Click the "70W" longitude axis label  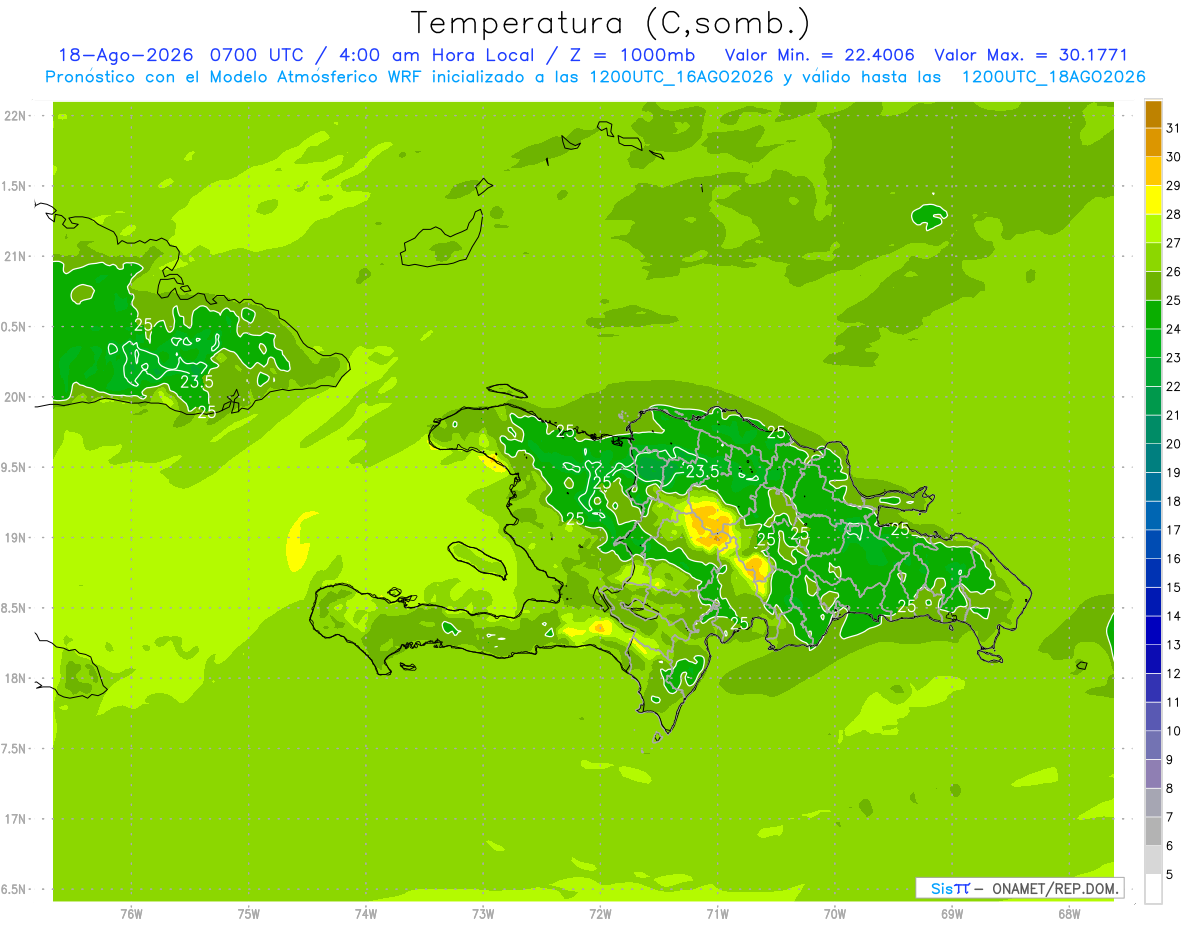click(835, 914)
